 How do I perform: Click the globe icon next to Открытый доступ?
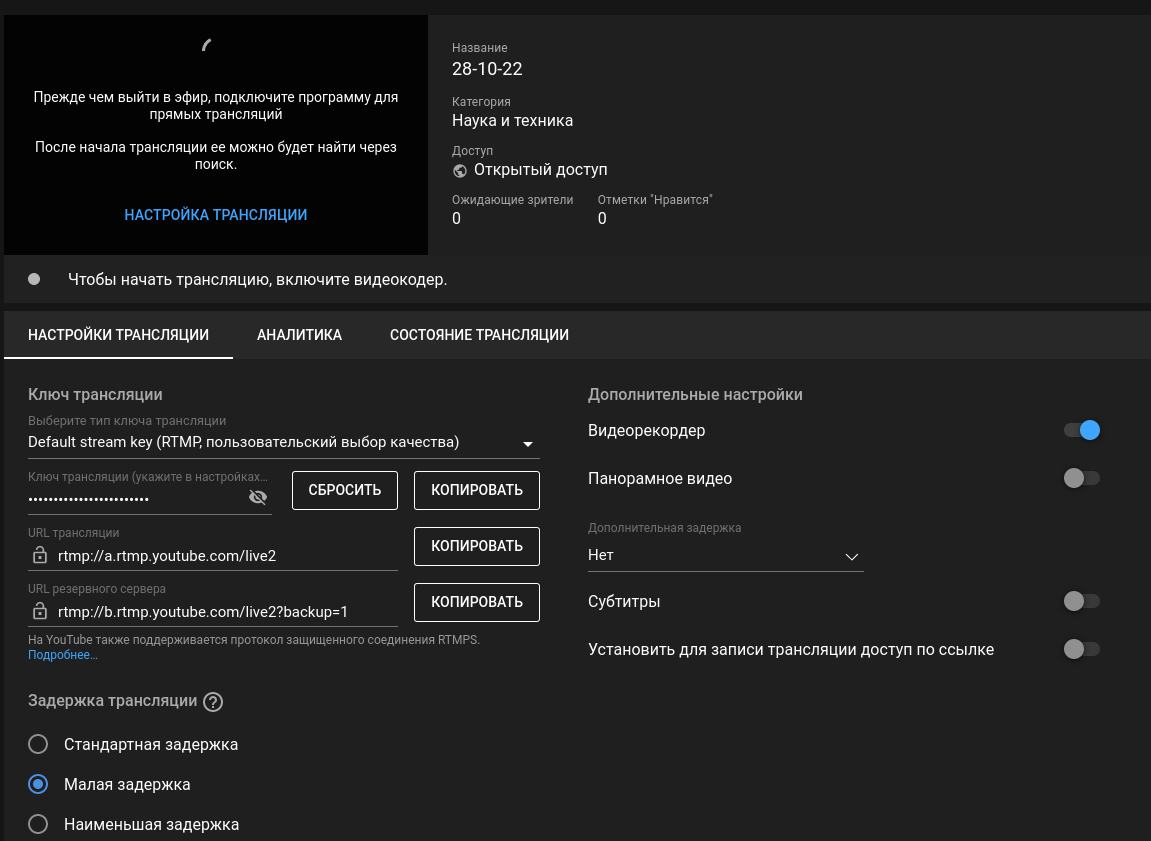coord(459,170)
